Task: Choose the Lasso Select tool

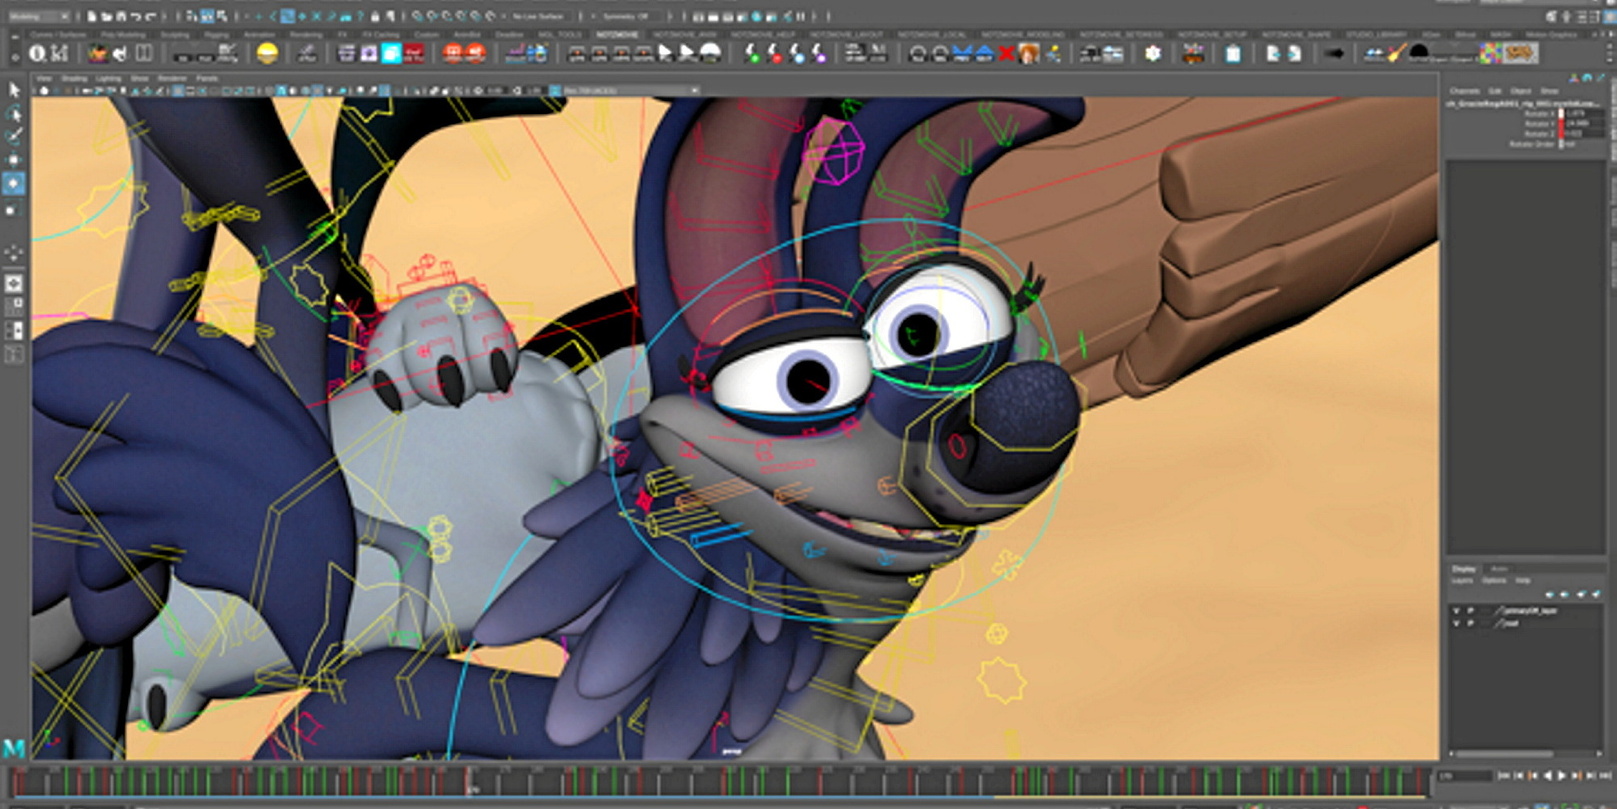Action: [x=14, y=113]
